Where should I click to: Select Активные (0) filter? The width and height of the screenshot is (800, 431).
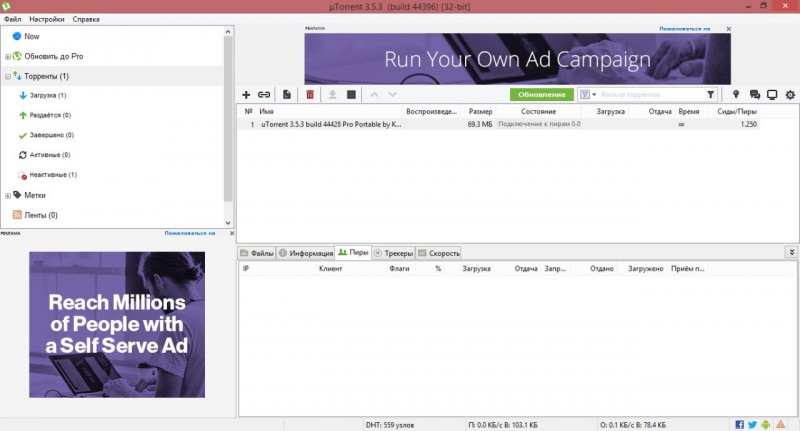[x=49, y=155]
